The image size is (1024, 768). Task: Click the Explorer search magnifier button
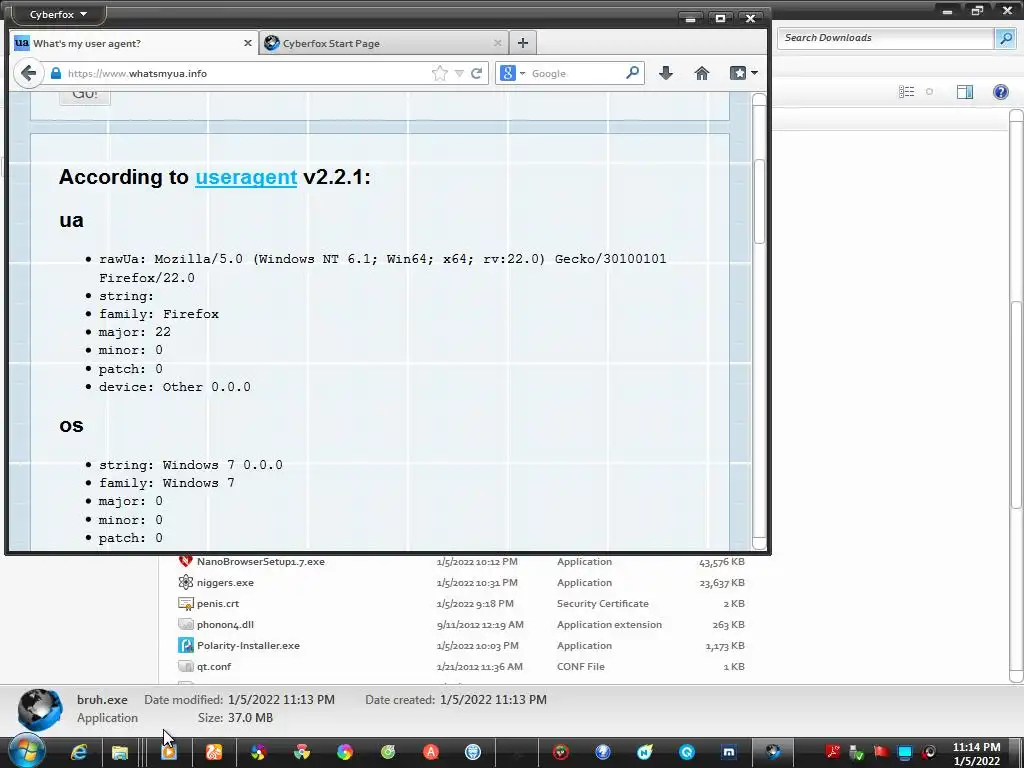(x=1005, y=38)
